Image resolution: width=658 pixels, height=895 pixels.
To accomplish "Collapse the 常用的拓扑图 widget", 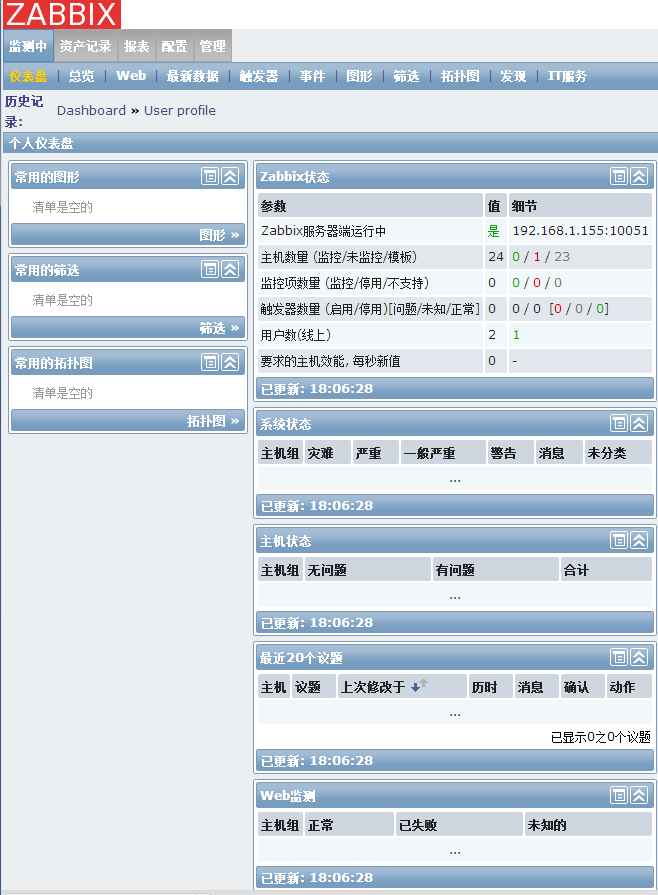I will tap(230, 362).
